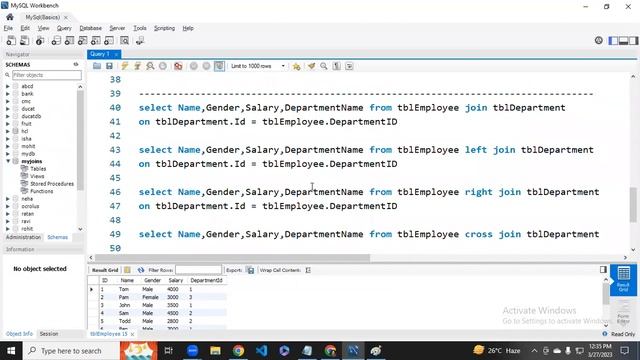
Task: Click the search table data icon
Action: [x=124, y=40]
